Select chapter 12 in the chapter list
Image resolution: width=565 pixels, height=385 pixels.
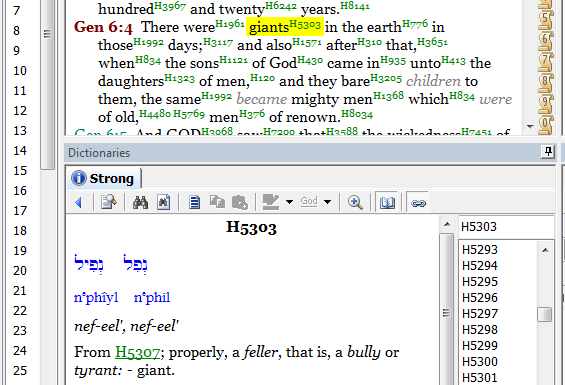click(20, 111)
